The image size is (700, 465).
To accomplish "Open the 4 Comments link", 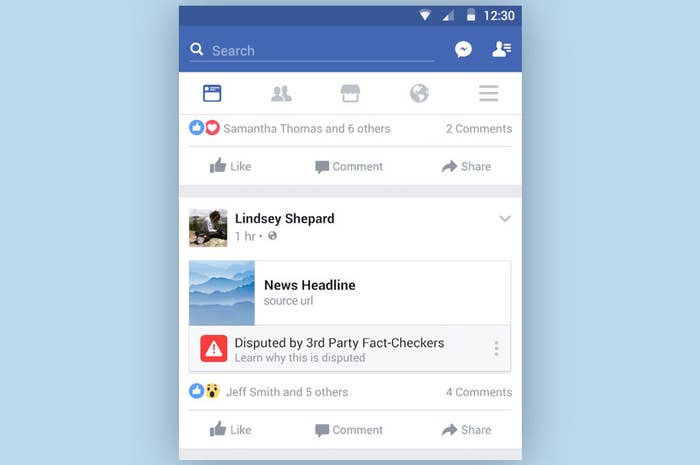I will tap(479, 392).
